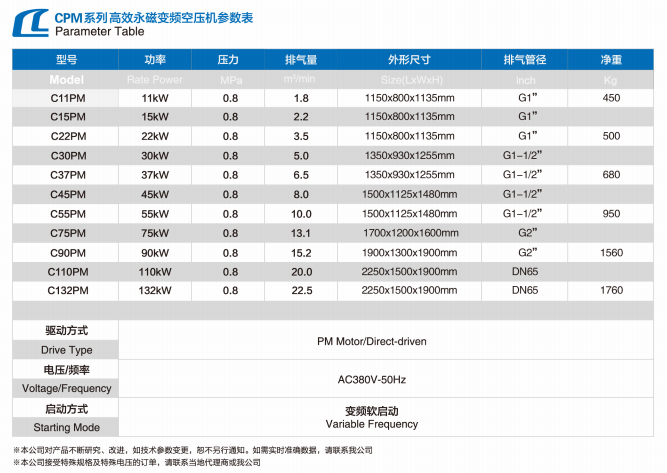
Task: Click the '20.0' air flow value
Action: (x=302, y=272)
